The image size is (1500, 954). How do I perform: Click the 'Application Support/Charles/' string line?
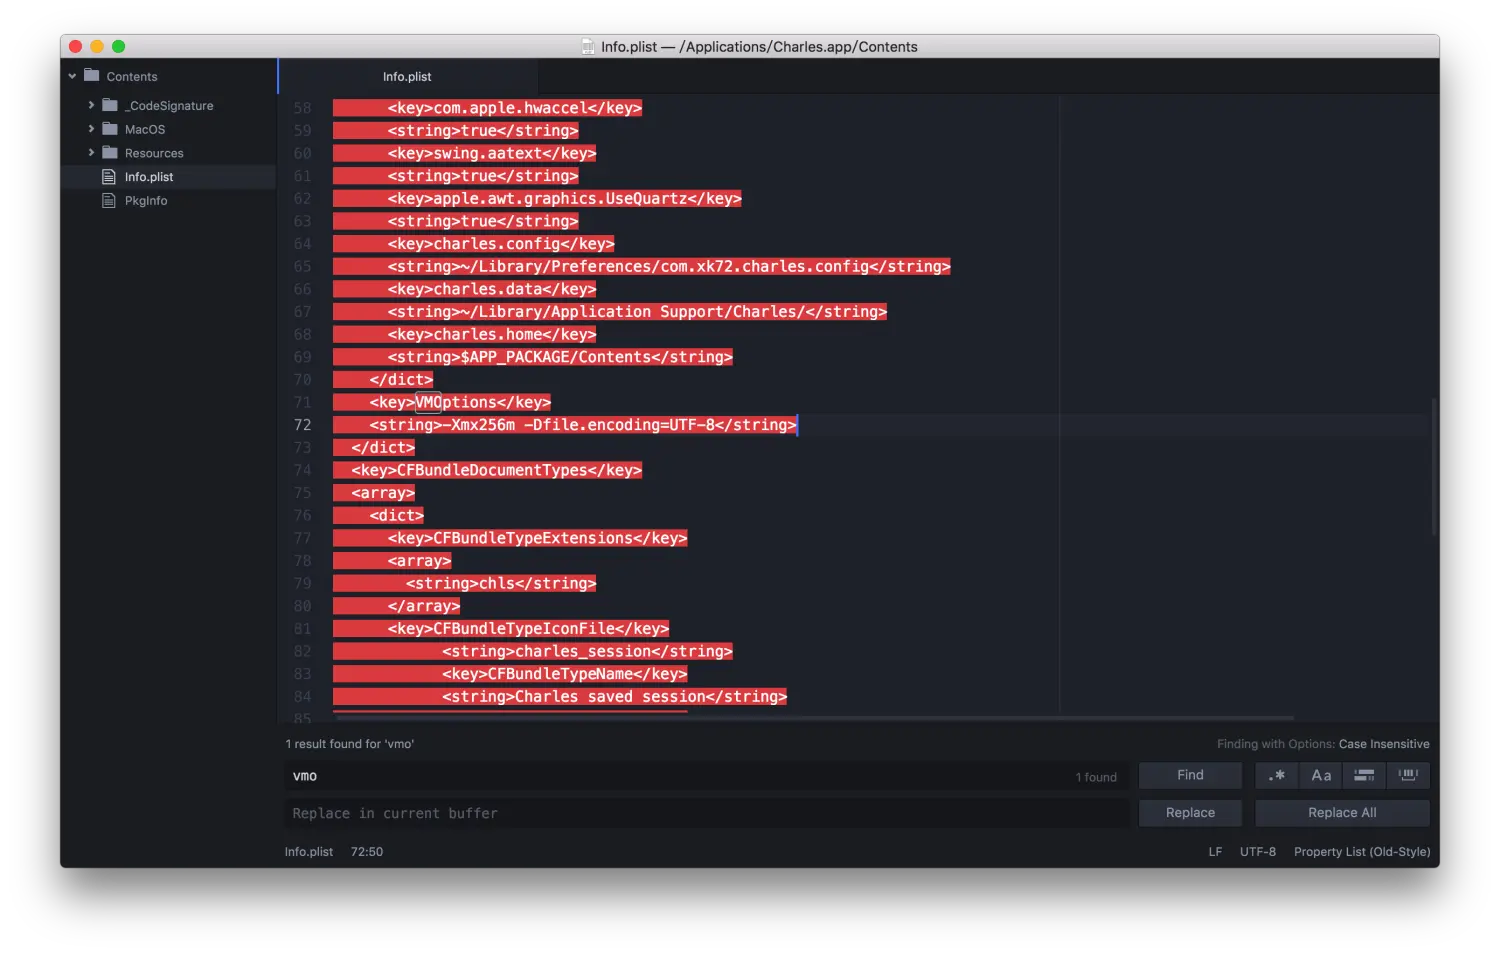[x=637, y=312]
